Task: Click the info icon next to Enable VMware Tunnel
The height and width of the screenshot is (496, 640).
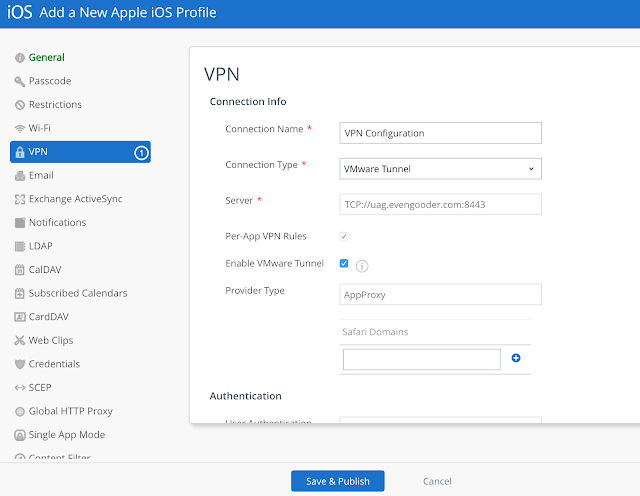Action: pyautogui.click(x=362, y=266)
